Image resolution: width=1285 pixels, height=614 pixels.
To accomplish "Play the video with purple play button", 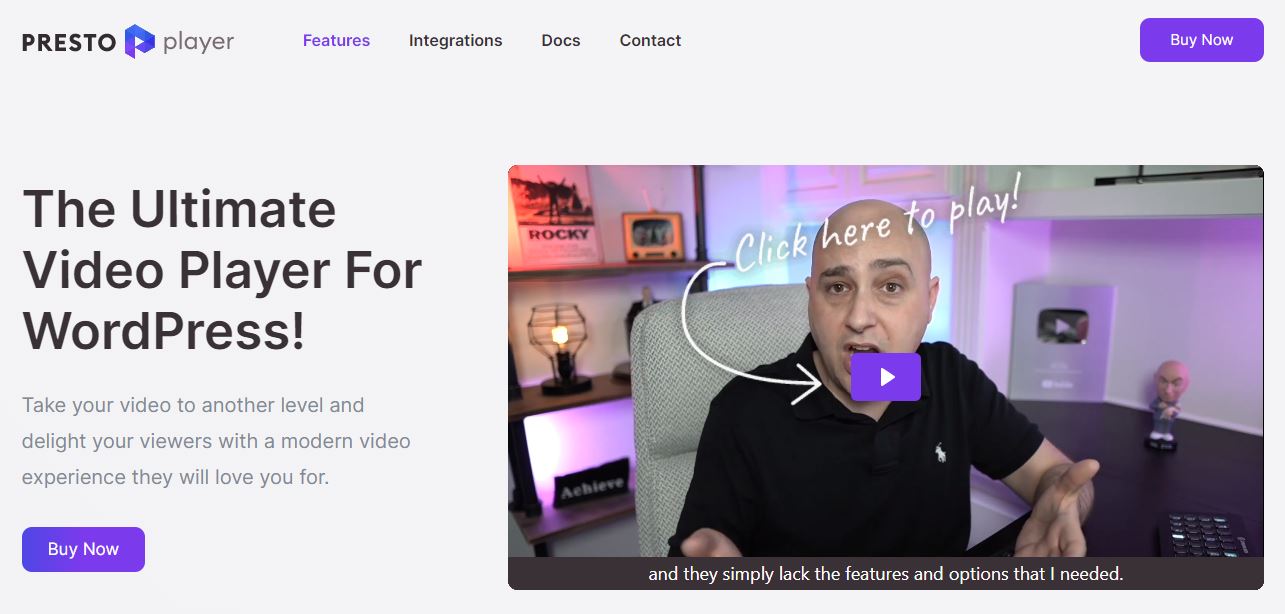I will [x=885, y=377].
